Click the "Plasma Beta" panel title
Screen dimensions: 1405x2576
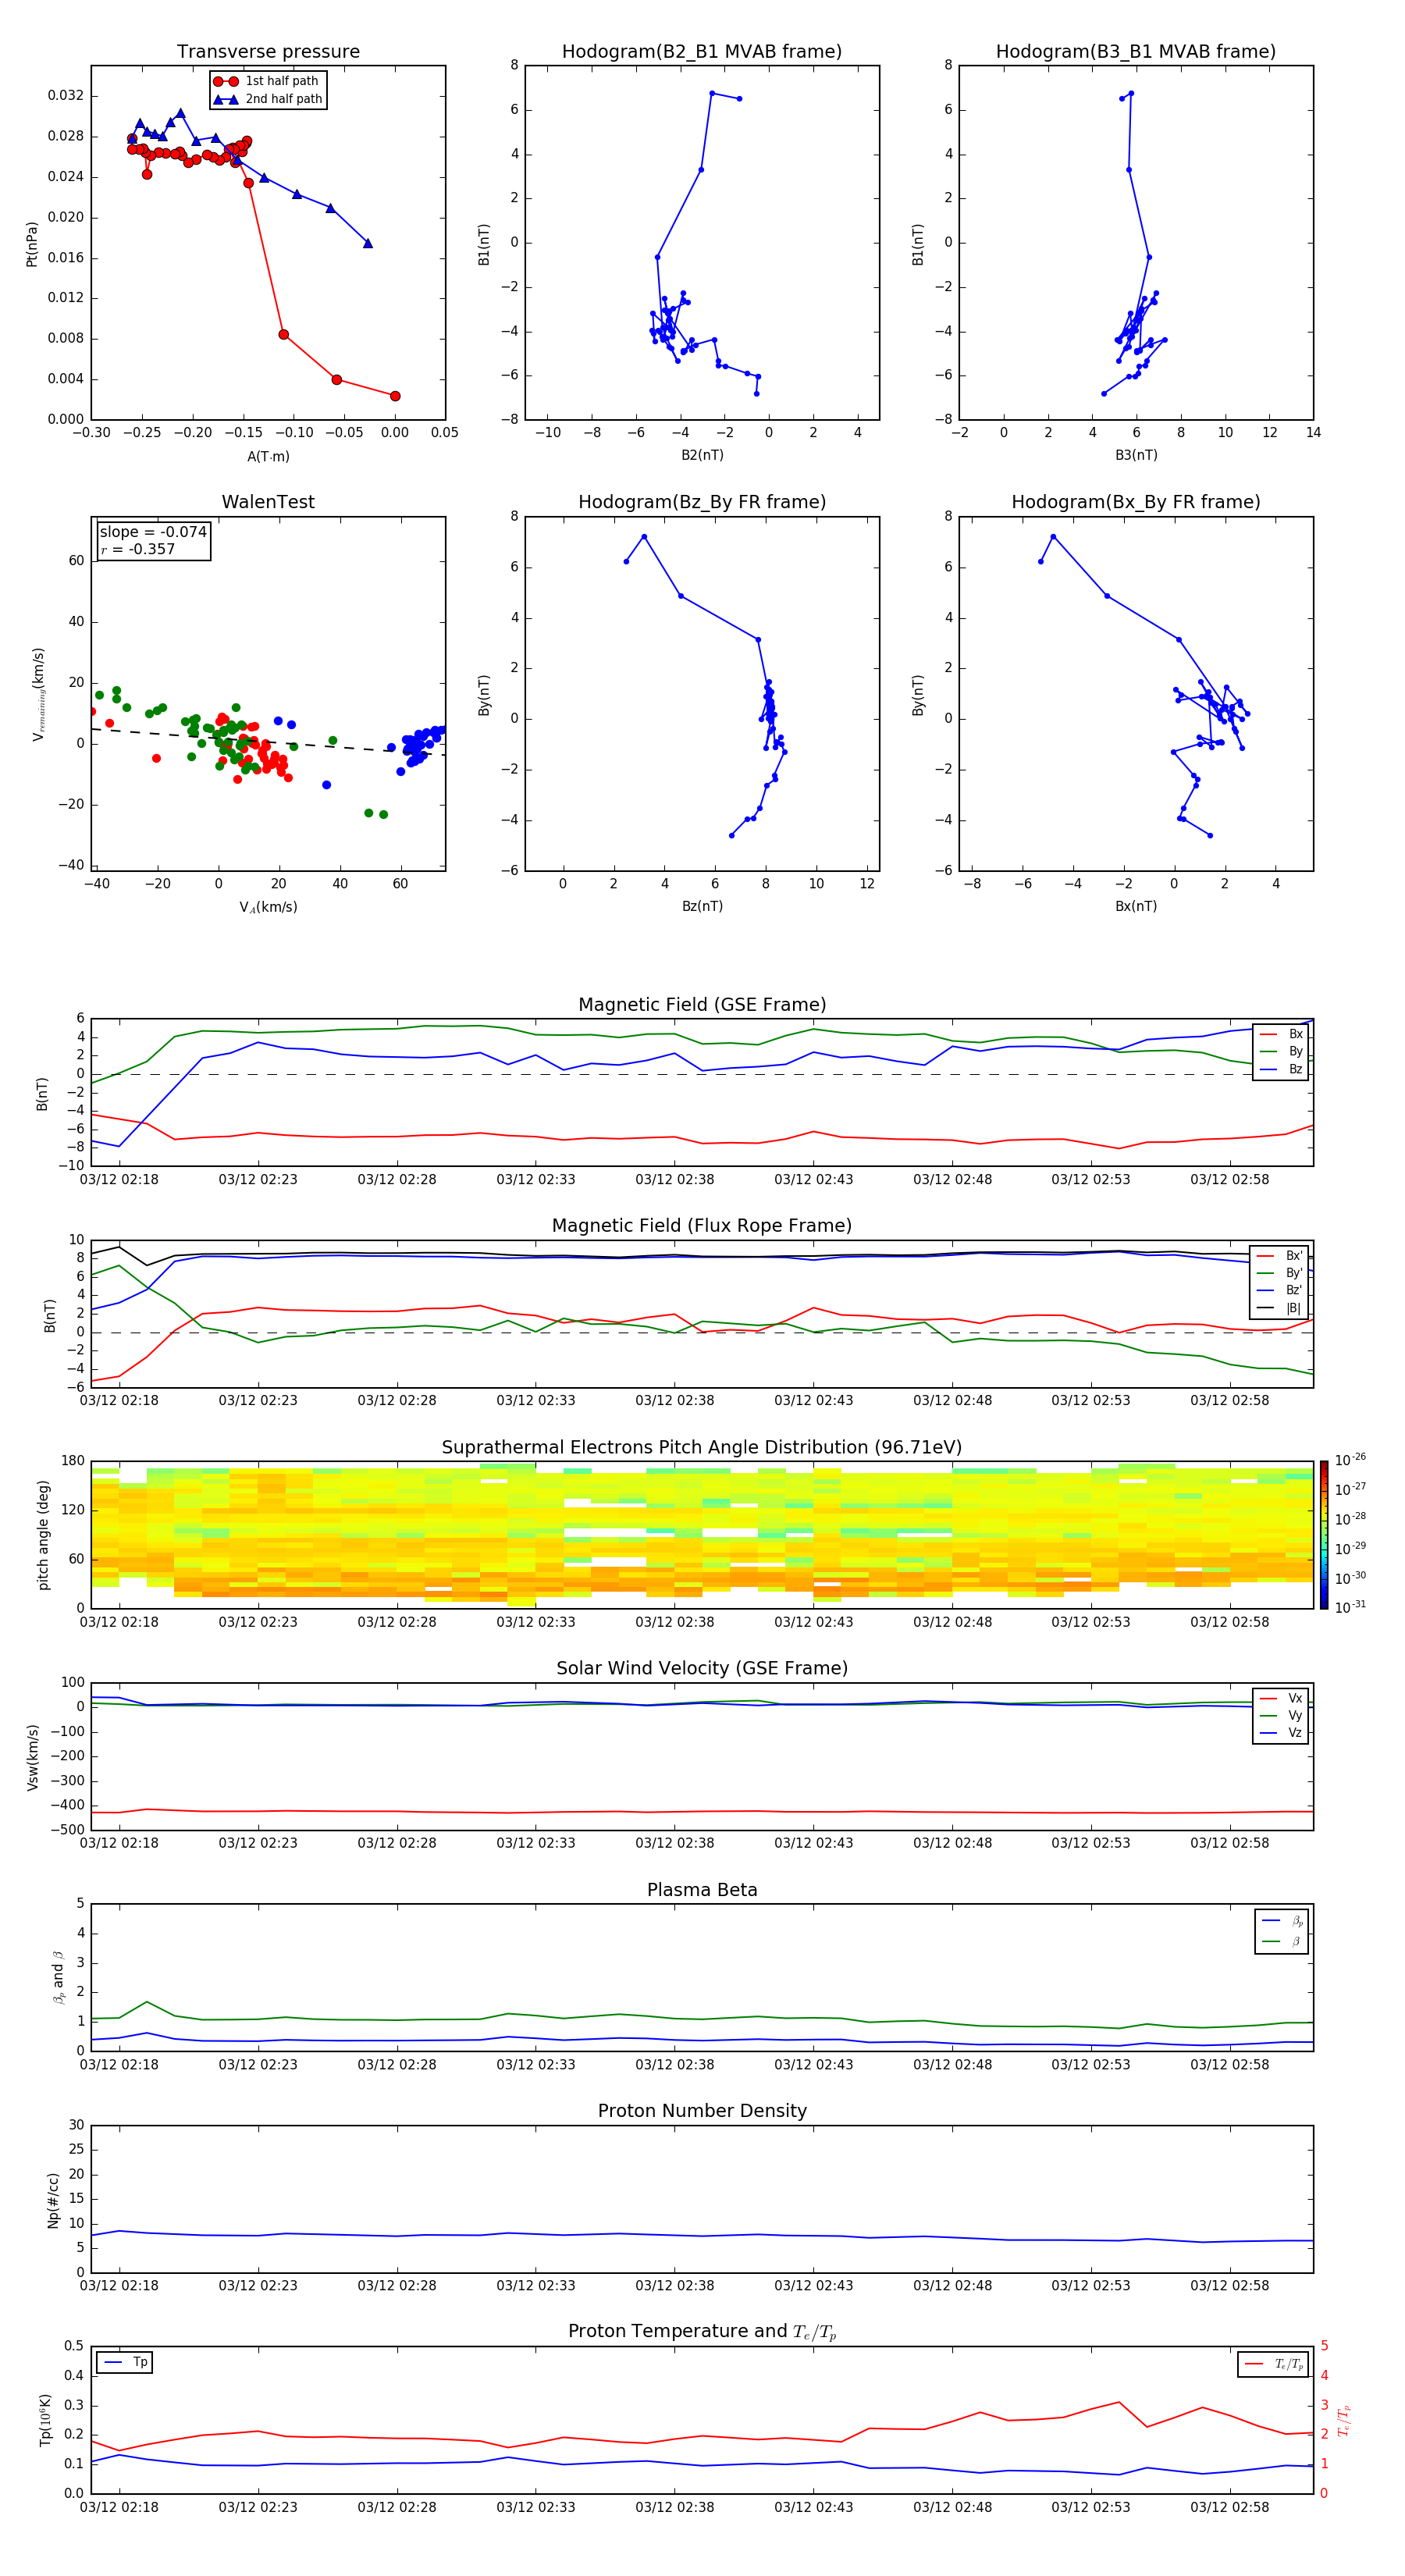tap(702, 1891)
